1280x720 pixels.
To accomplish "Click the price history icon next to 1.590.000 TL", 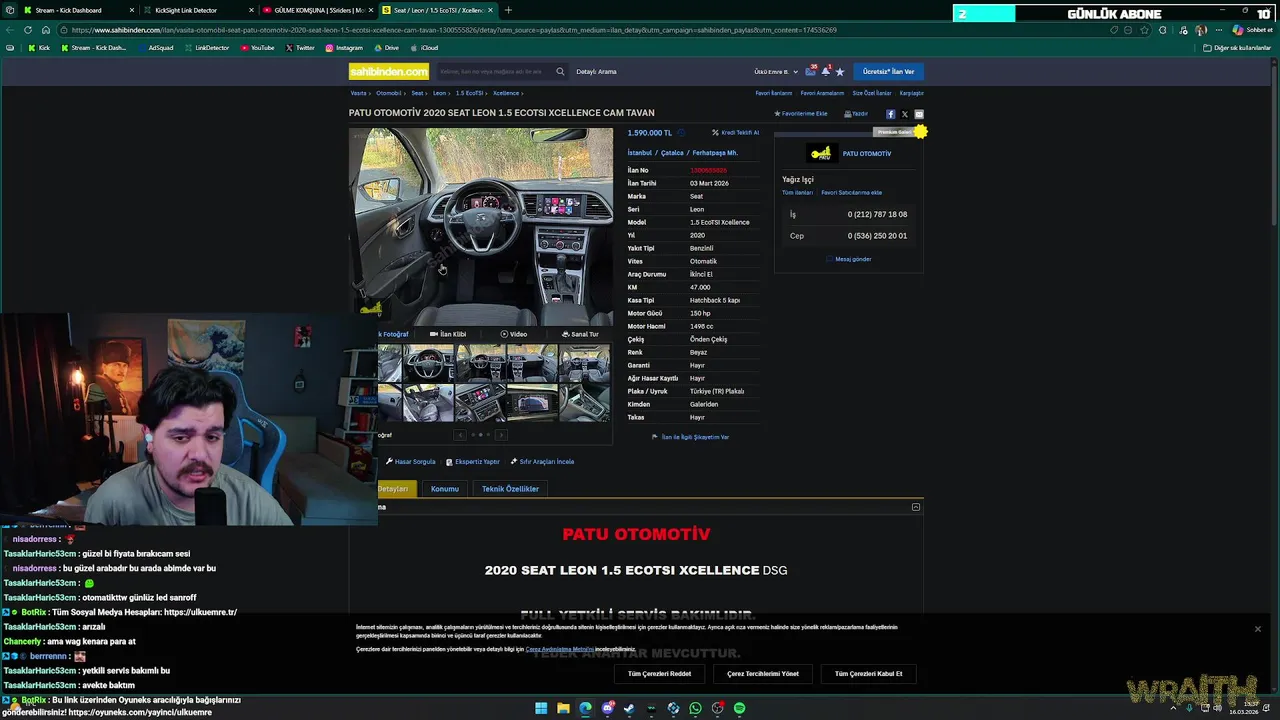I will 682,132.
